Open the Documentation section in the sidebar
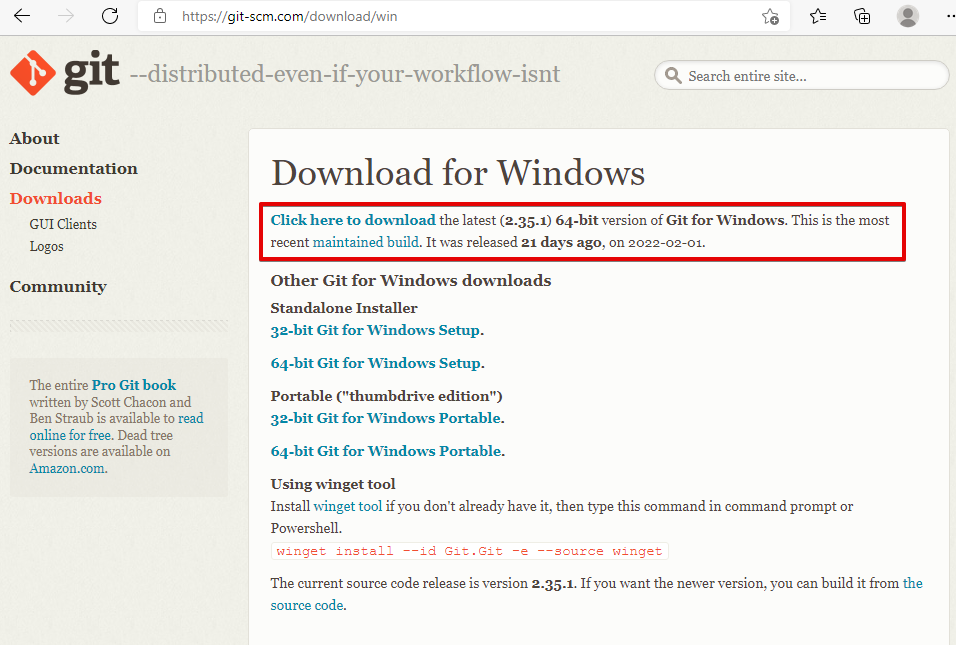 (74, 169)
